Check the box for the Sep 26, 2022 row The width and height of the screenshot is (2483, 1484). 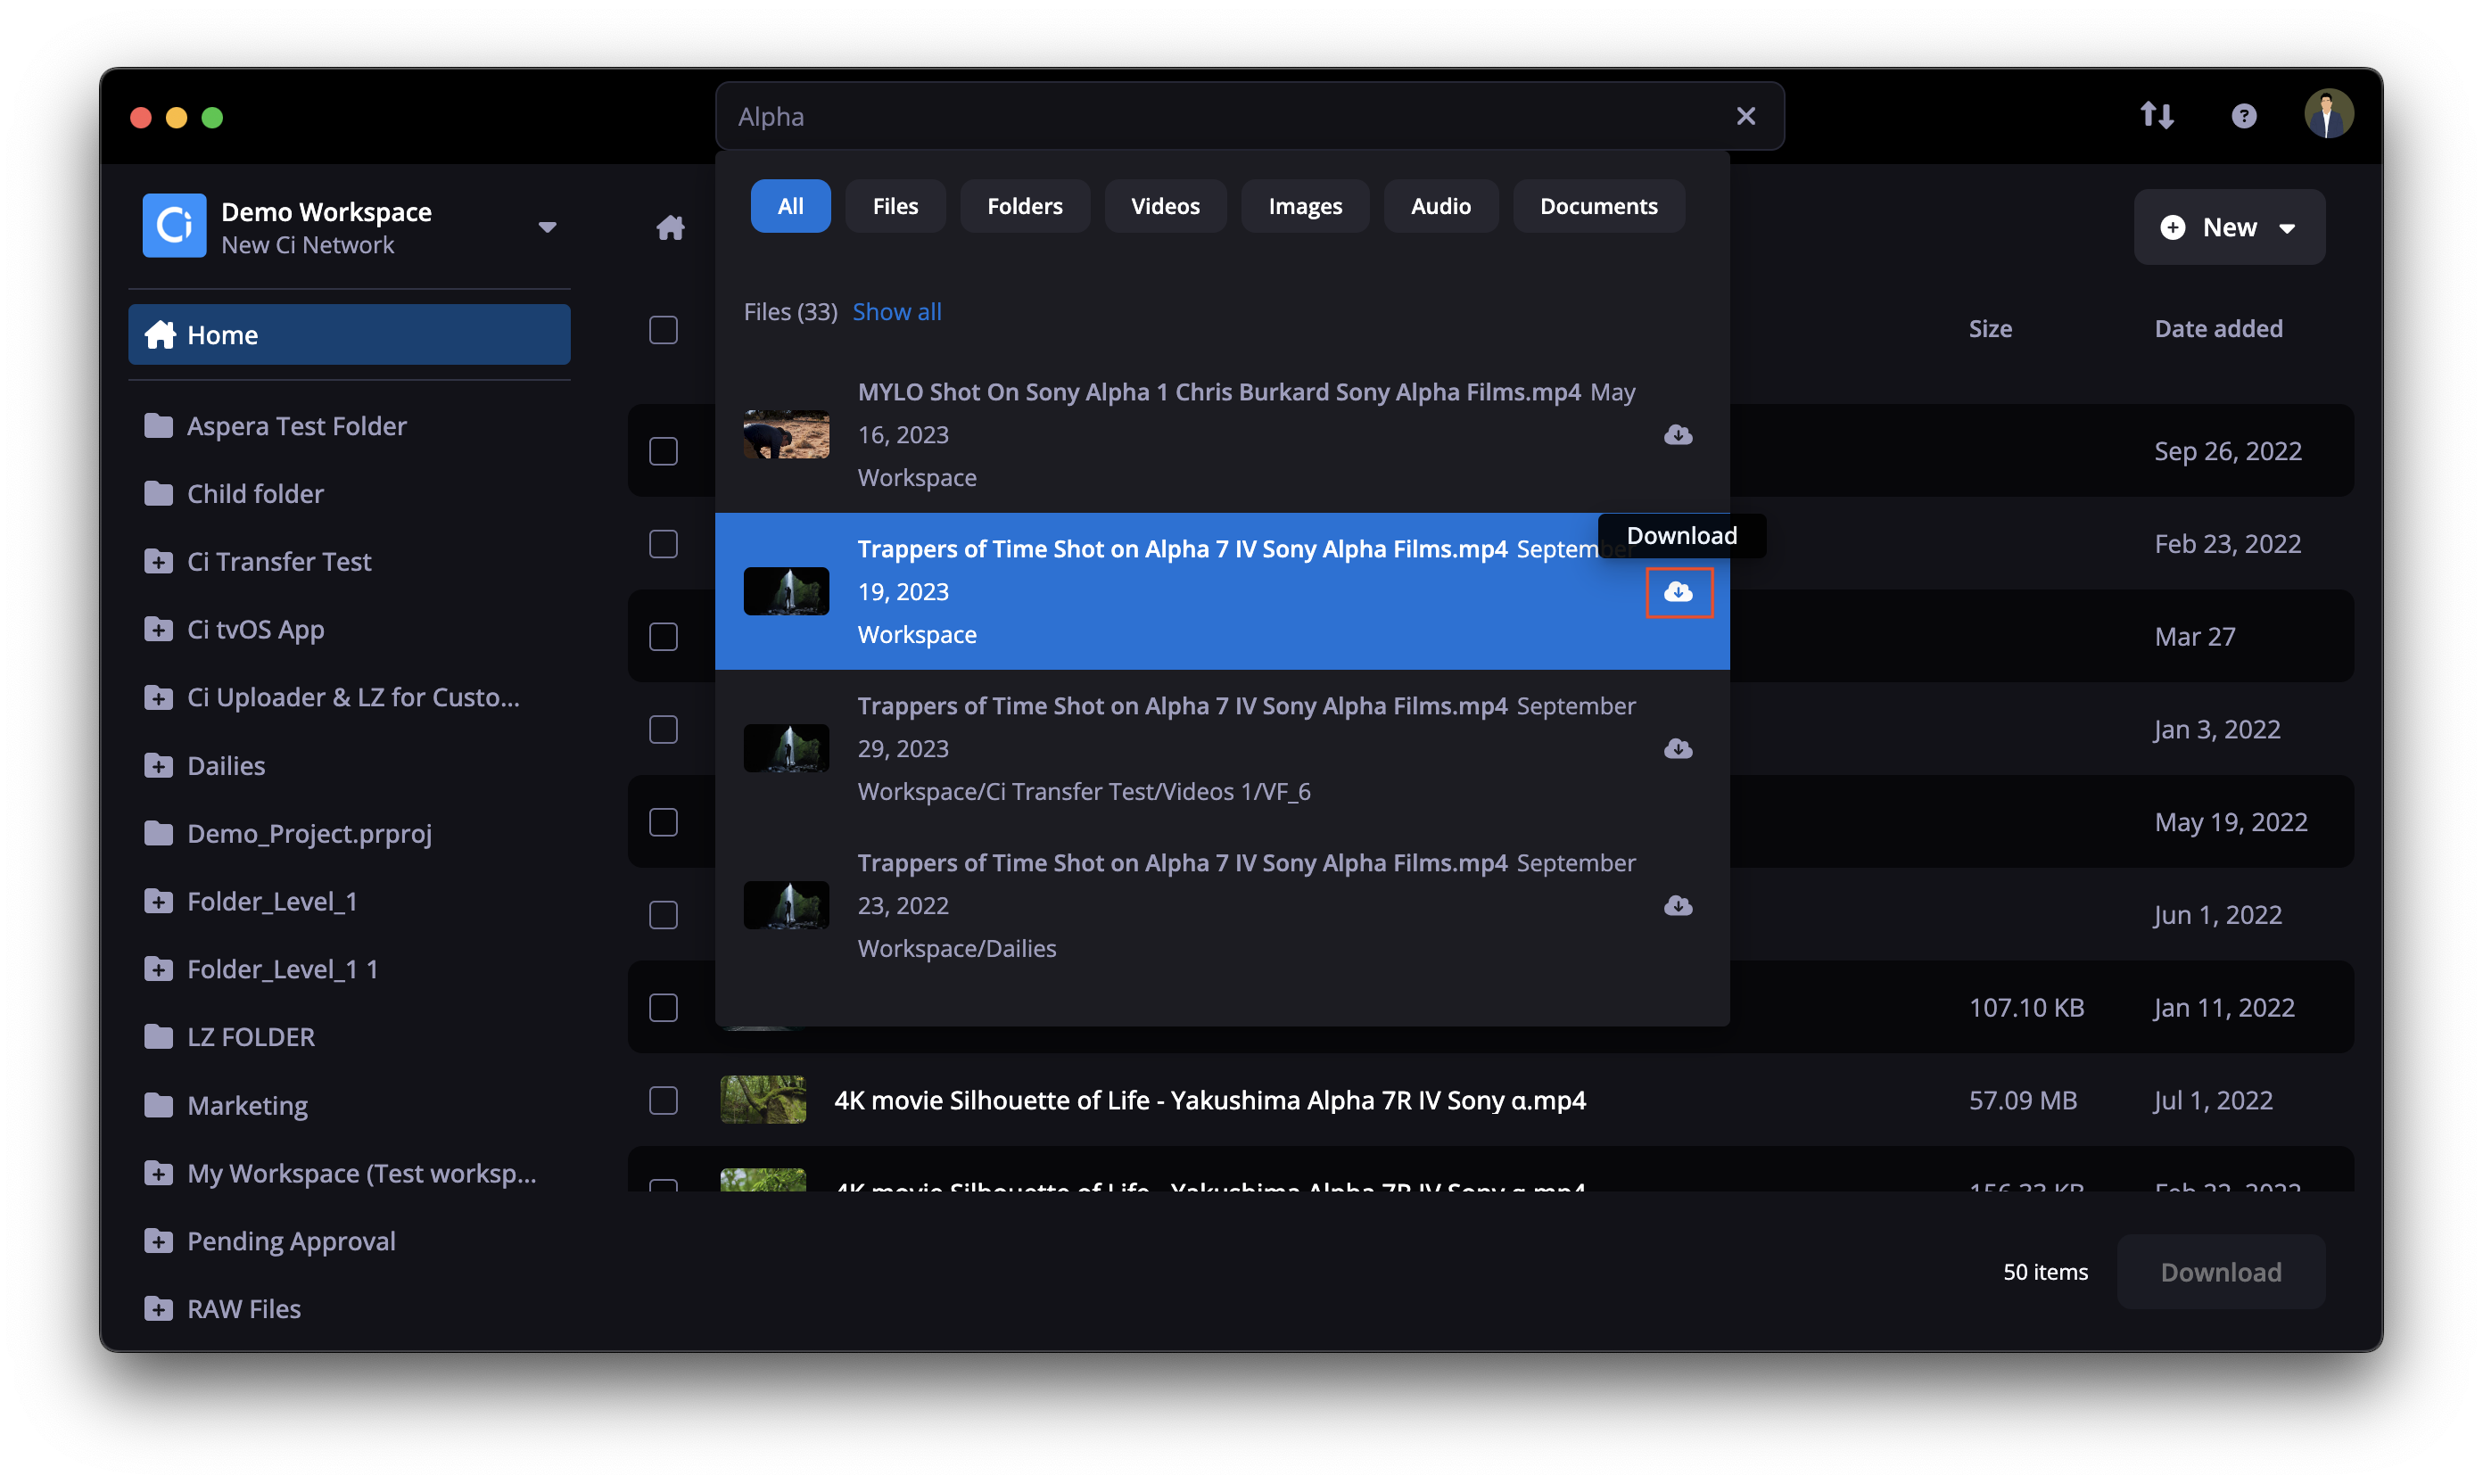click(x=663, y=451)
